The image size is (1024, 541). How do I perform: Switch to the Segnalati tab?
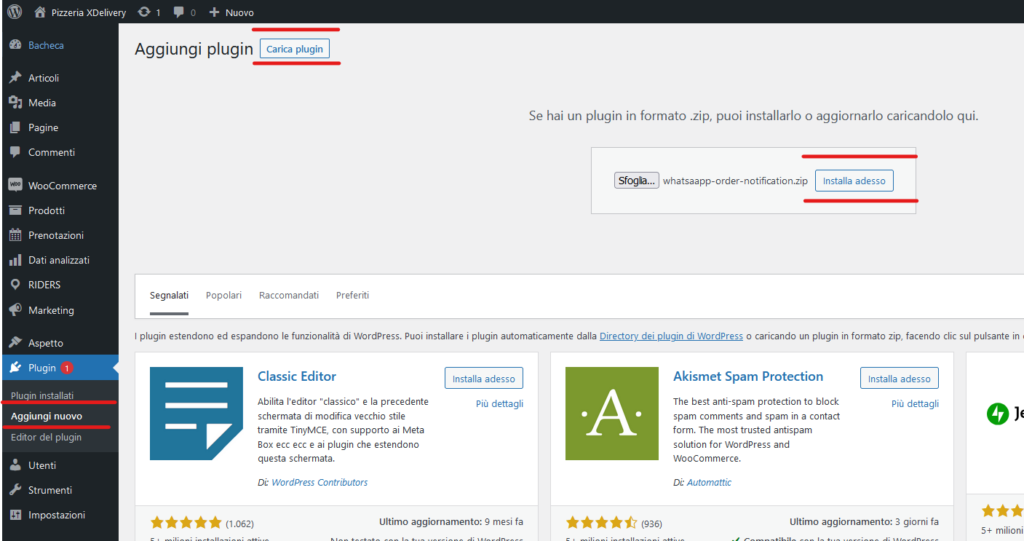pyautogui.click(x=169, y=295)
